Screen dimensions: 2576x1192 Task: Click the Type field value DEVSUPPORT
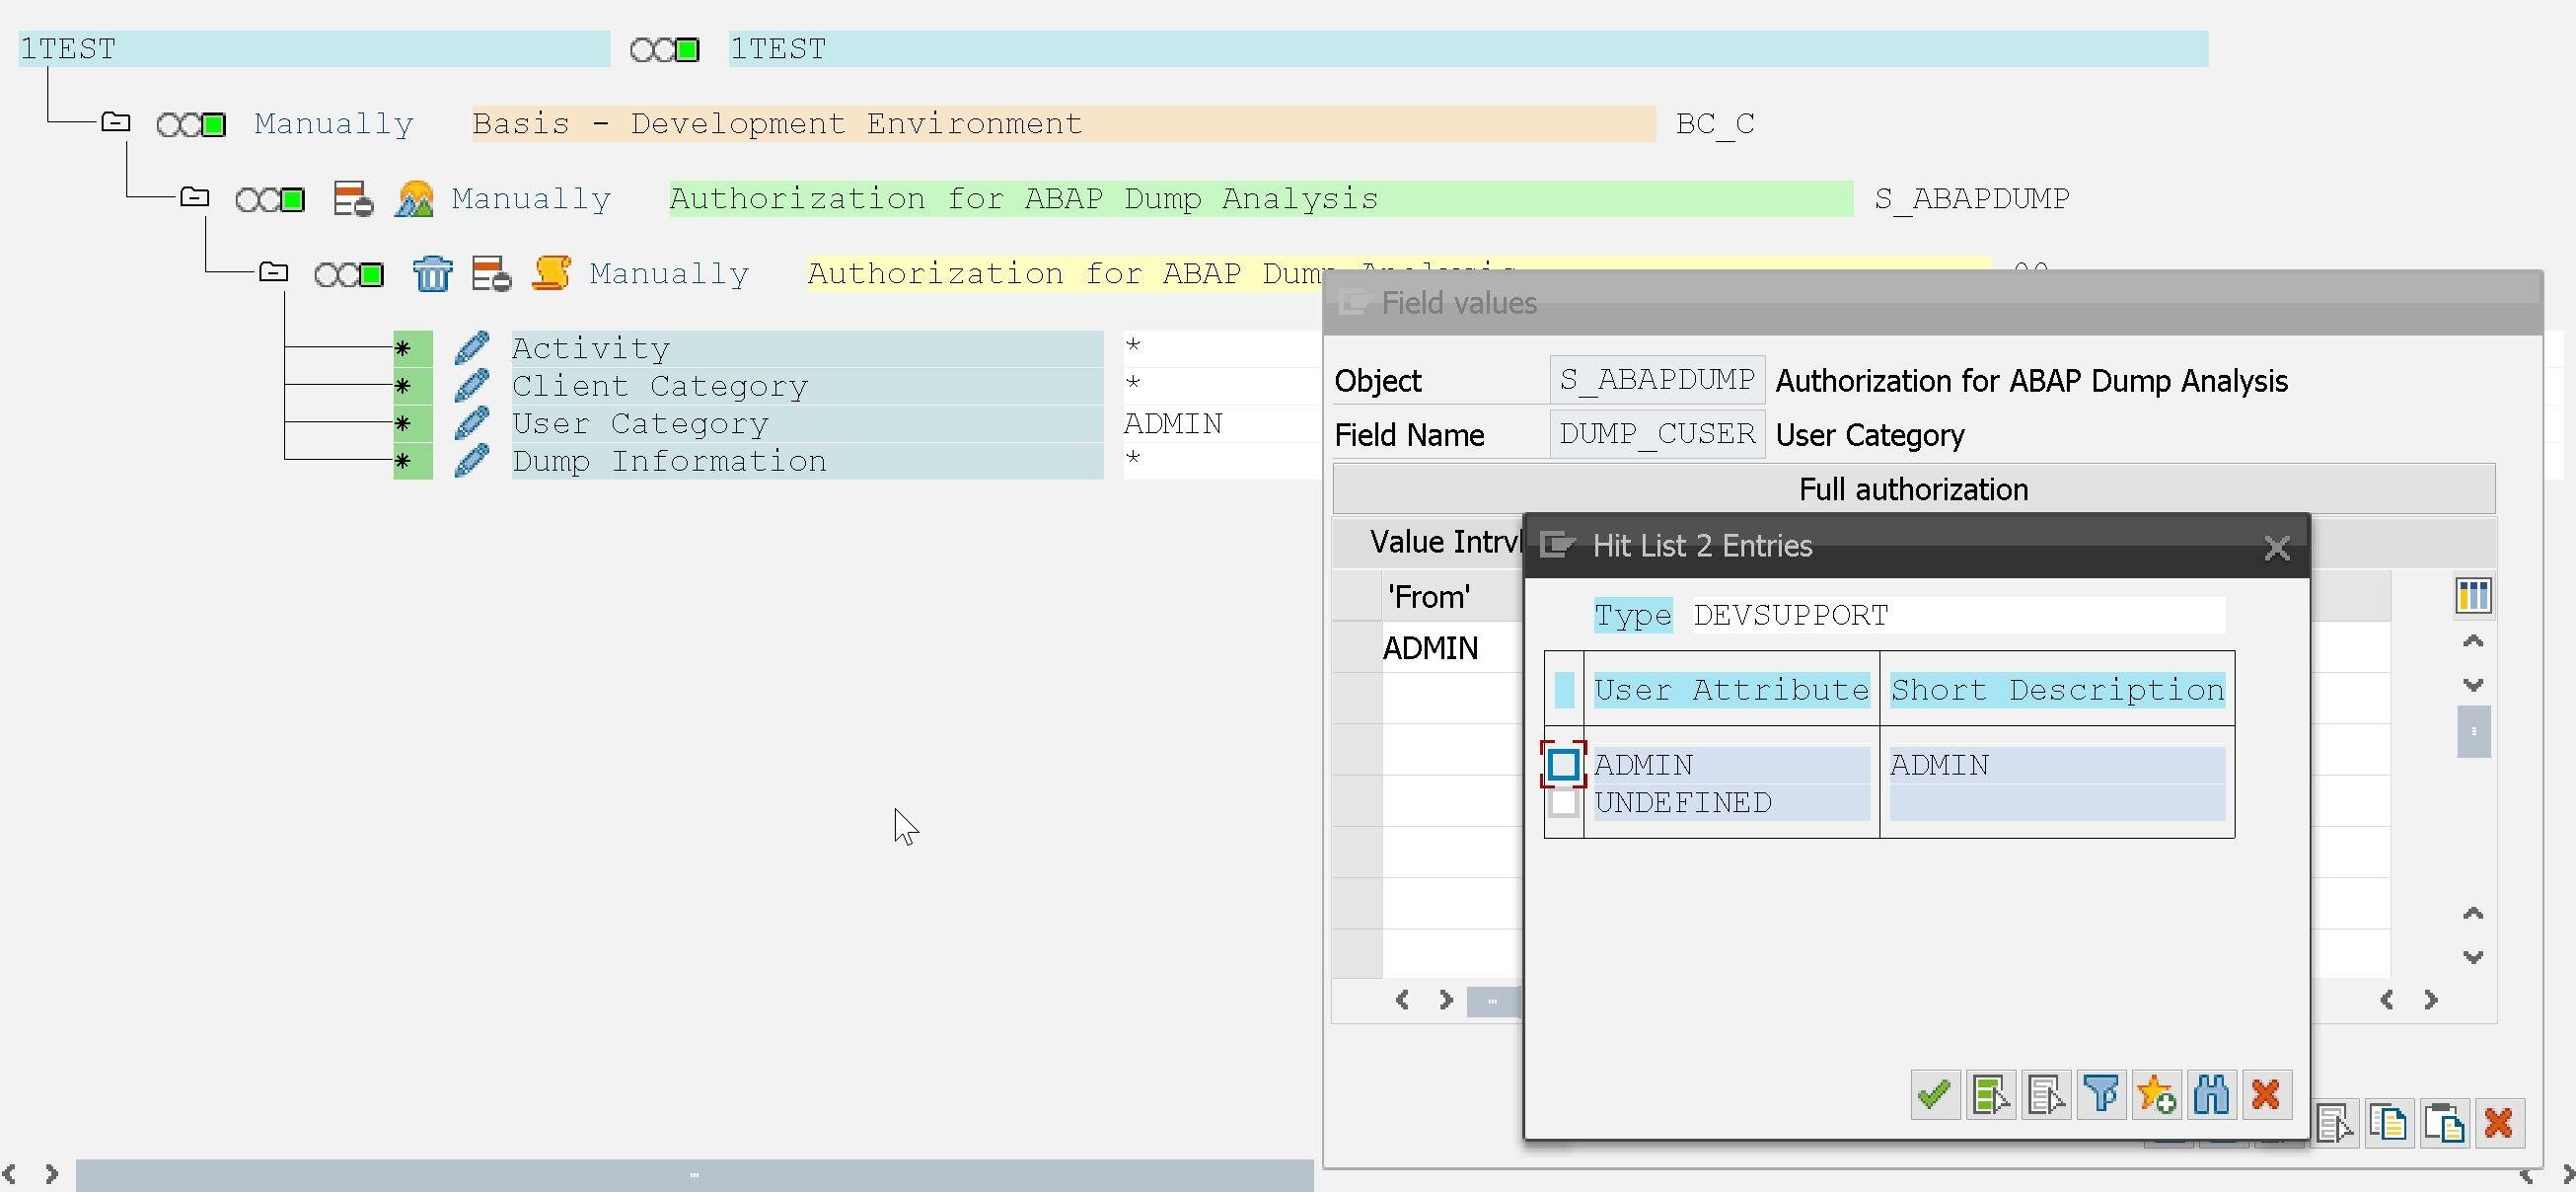click(1958, 615)
